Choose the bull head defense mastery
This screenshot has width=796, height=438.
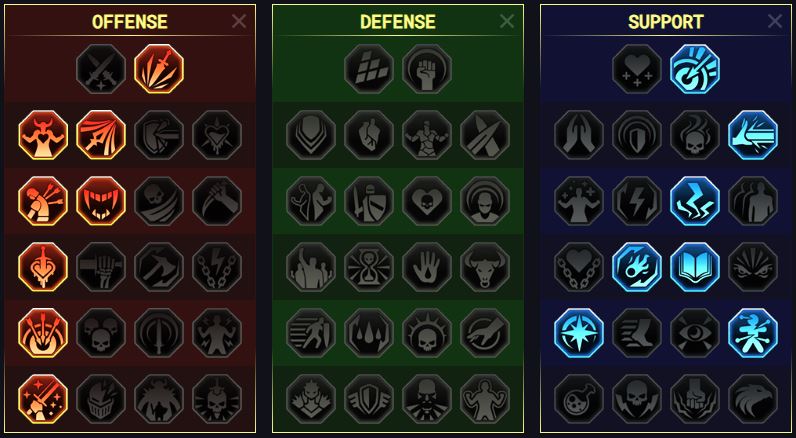485,267
